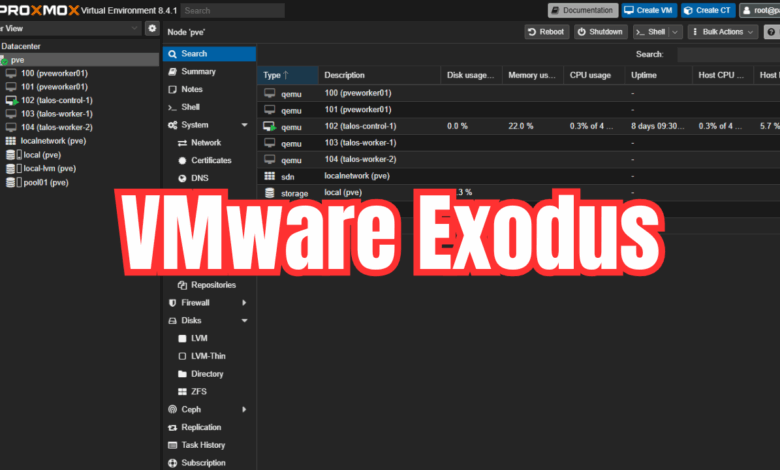Click the Create VM button
This screenshot has width=780, height=470.
point(649,10)
